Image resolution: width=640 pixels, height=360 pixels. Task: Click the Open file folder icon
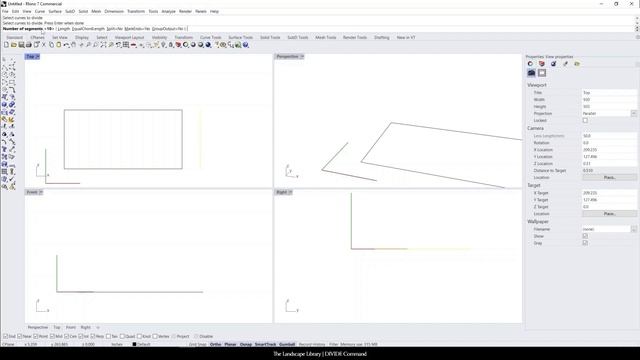13,45
